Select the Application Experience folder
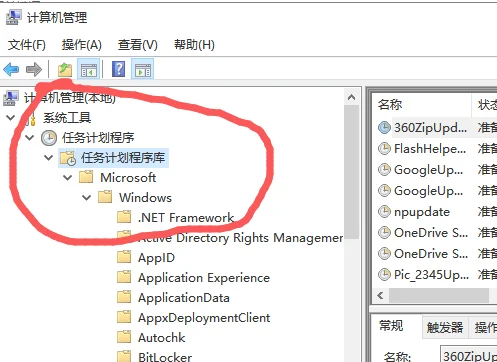This screenshot has width=497, height=362. click(204, 278)
